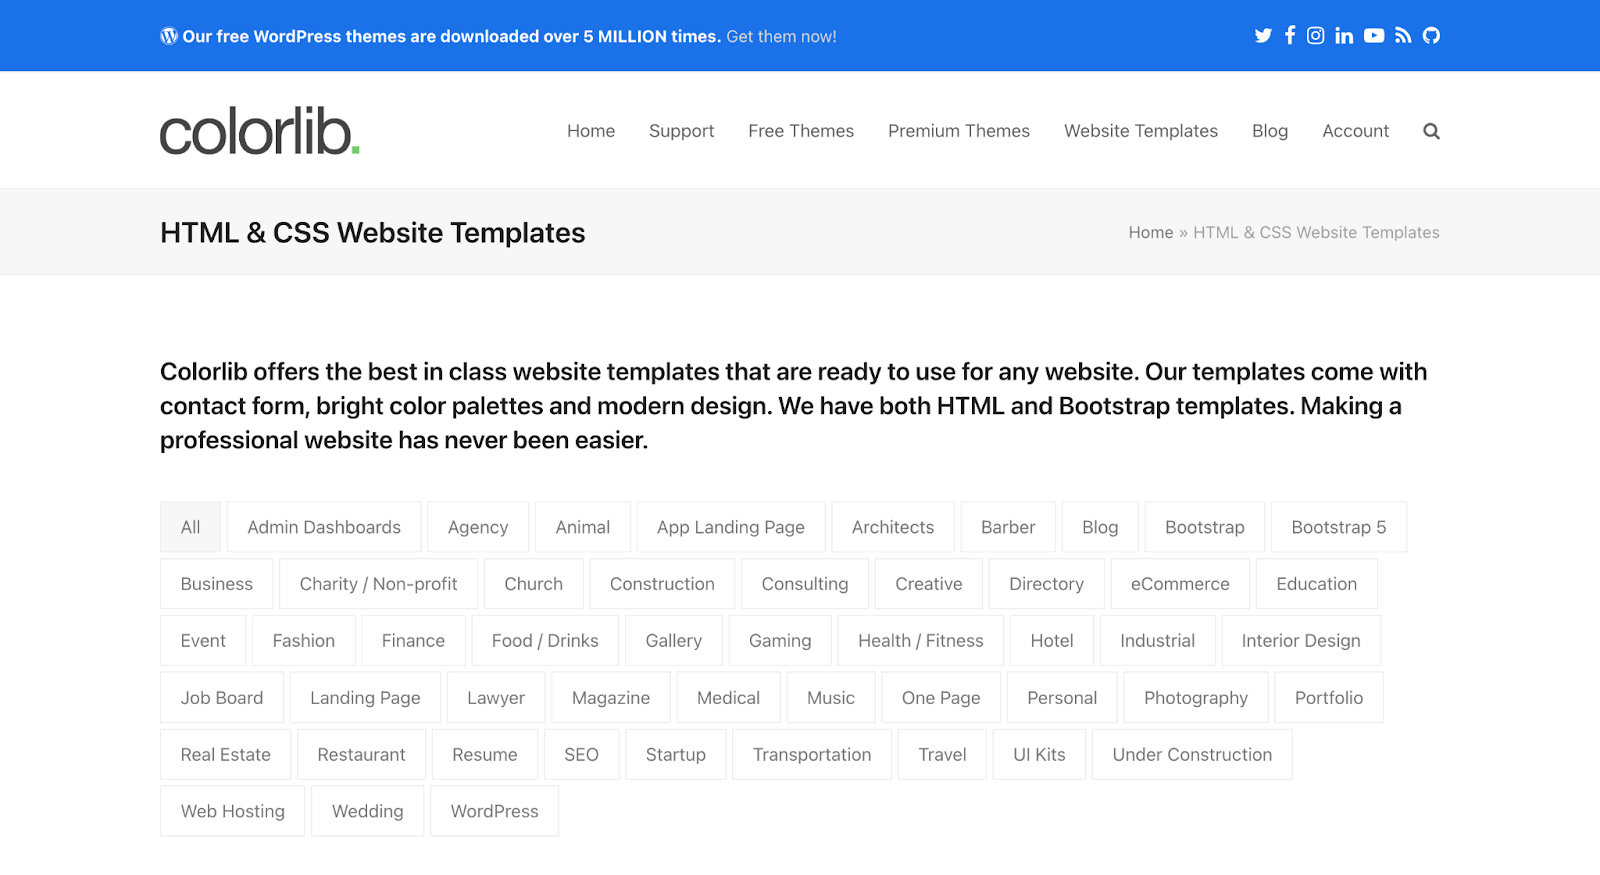
Task: Filter by Church category
Action: coord(534,584)
